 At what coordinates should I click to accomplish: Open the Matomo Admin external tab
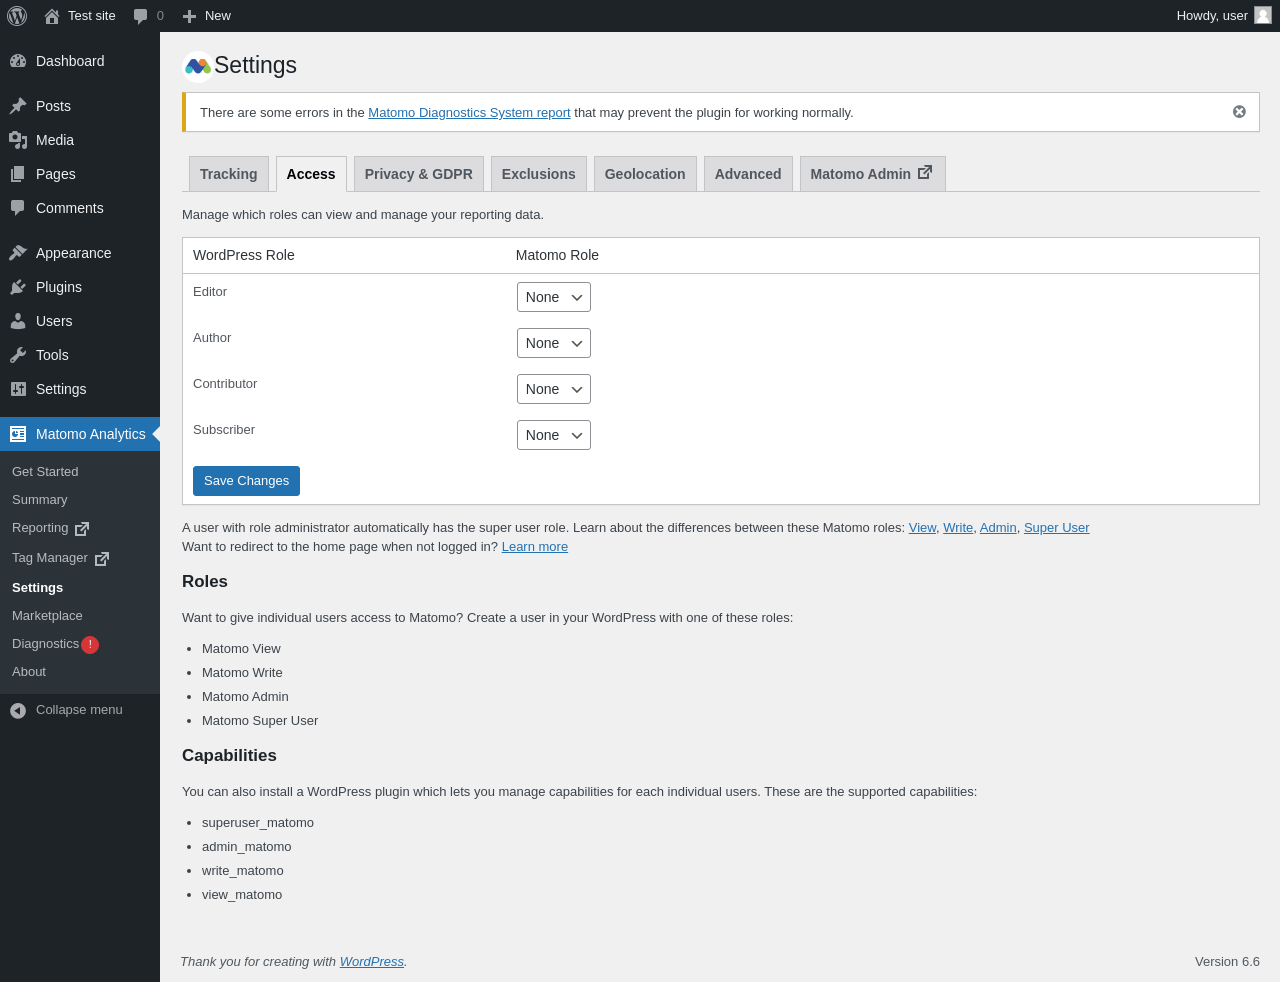click(872, 174)
